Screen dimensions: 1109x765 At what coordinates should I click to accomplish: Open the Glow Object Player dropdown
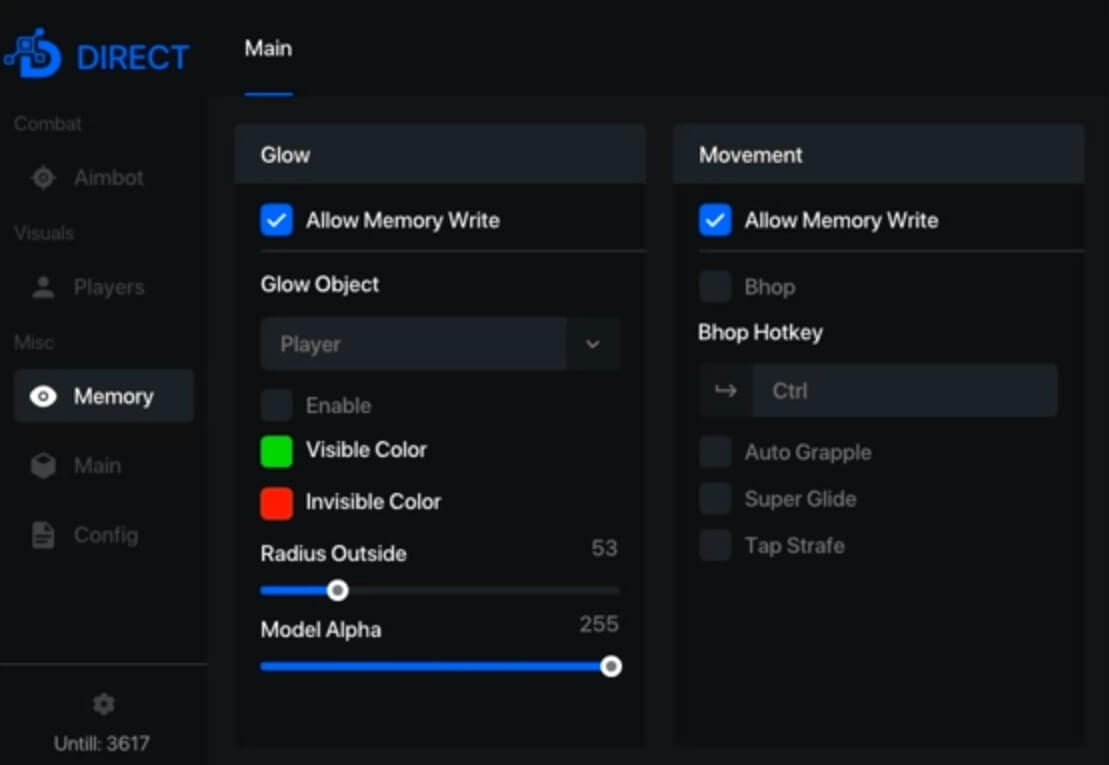413,345
